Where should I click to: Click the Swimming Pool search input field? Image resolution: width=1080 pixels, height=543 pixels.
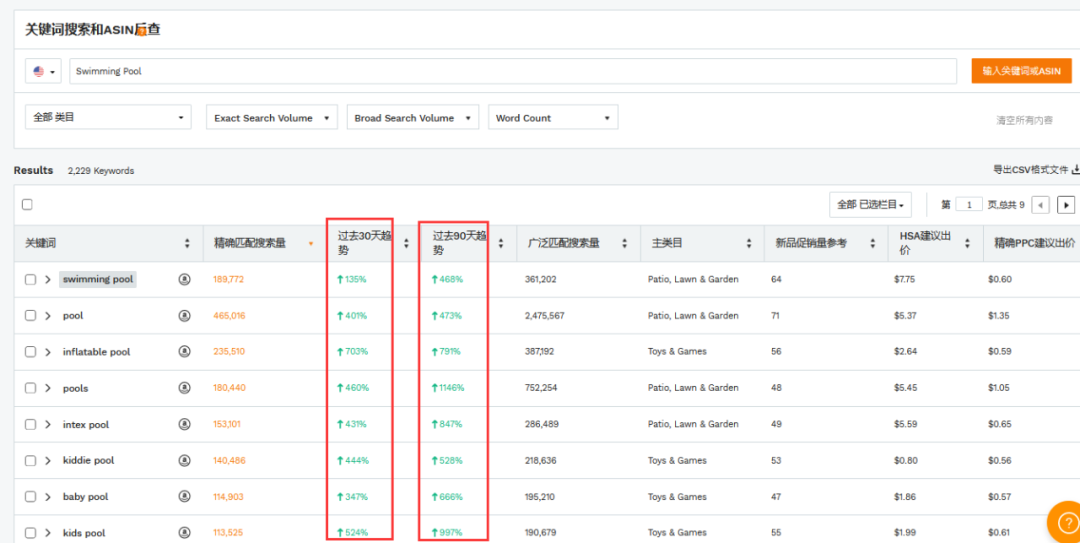(513, 71)
